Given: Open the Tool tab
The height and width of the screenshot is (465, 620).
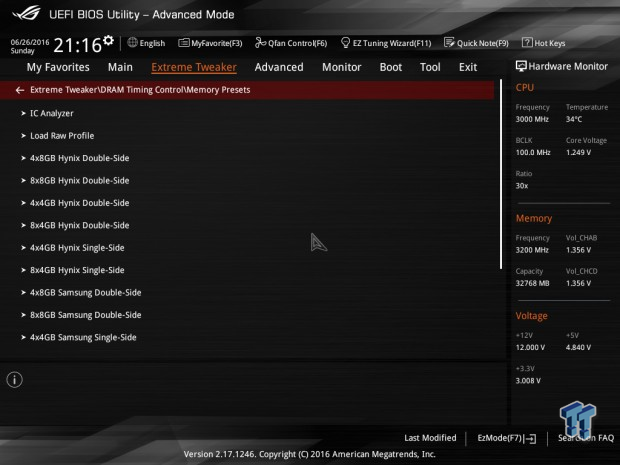Looking at the screenshot, I should point(430,67).
